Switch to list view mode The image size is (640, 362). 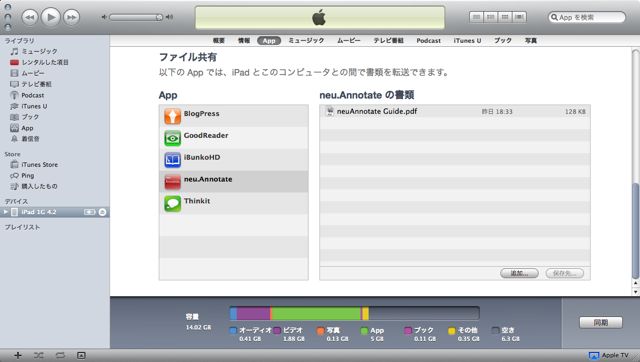[x=476, y=17]
